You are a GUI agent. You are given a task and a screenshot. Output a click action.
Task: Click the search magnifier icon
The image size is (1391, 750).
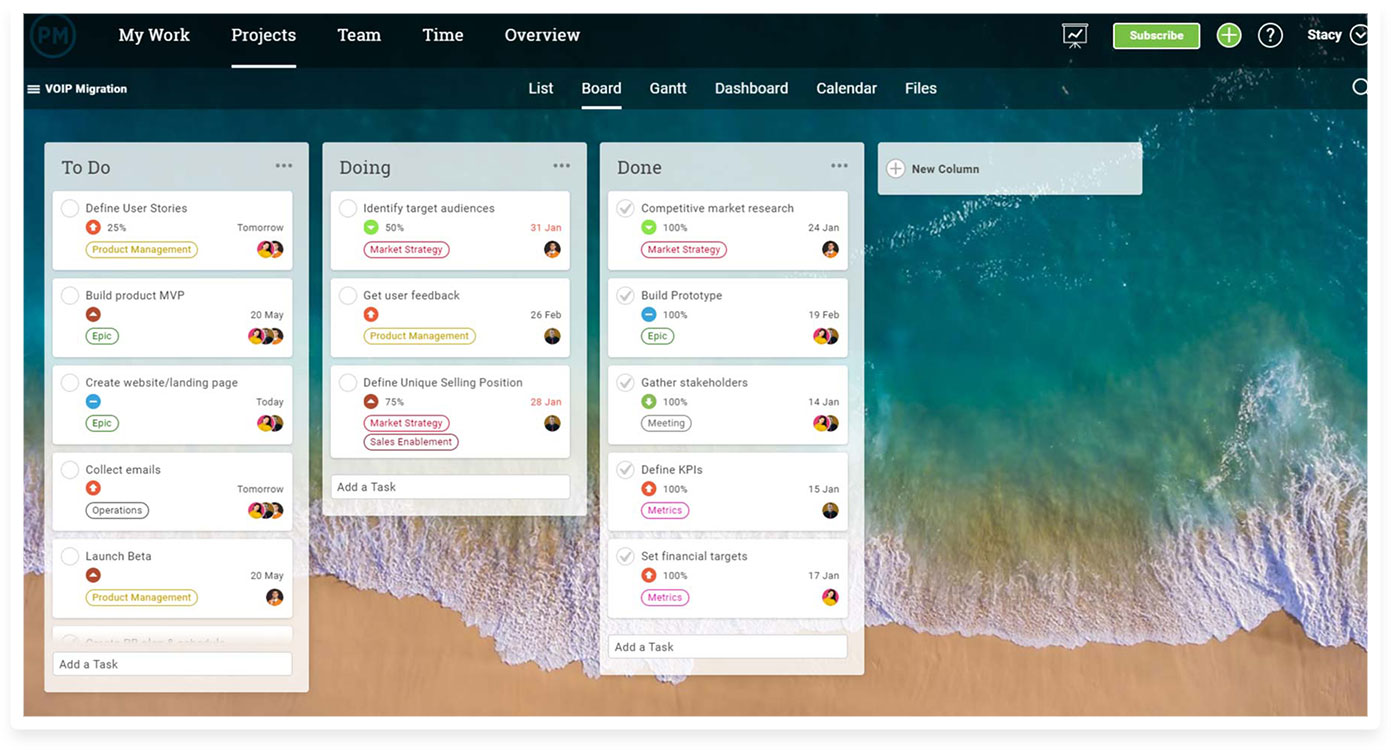click(1360, 87)
